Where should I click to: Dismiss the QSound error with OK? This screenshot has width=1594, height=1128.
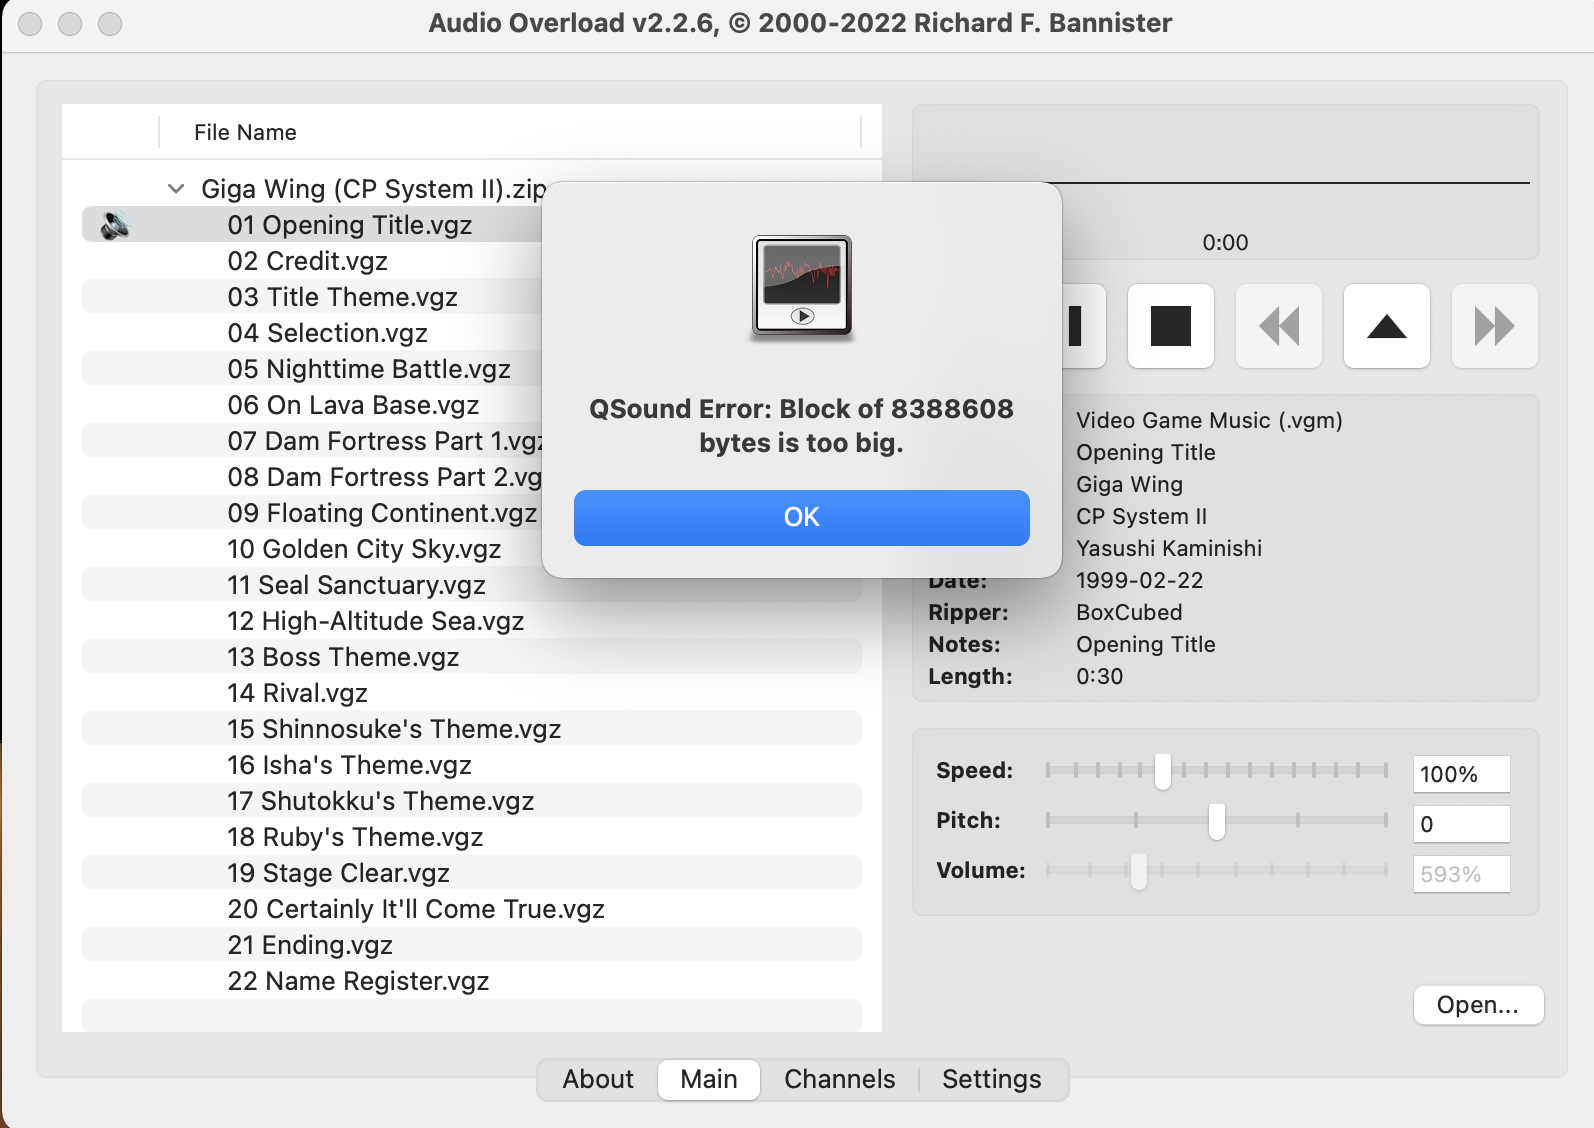801,517
